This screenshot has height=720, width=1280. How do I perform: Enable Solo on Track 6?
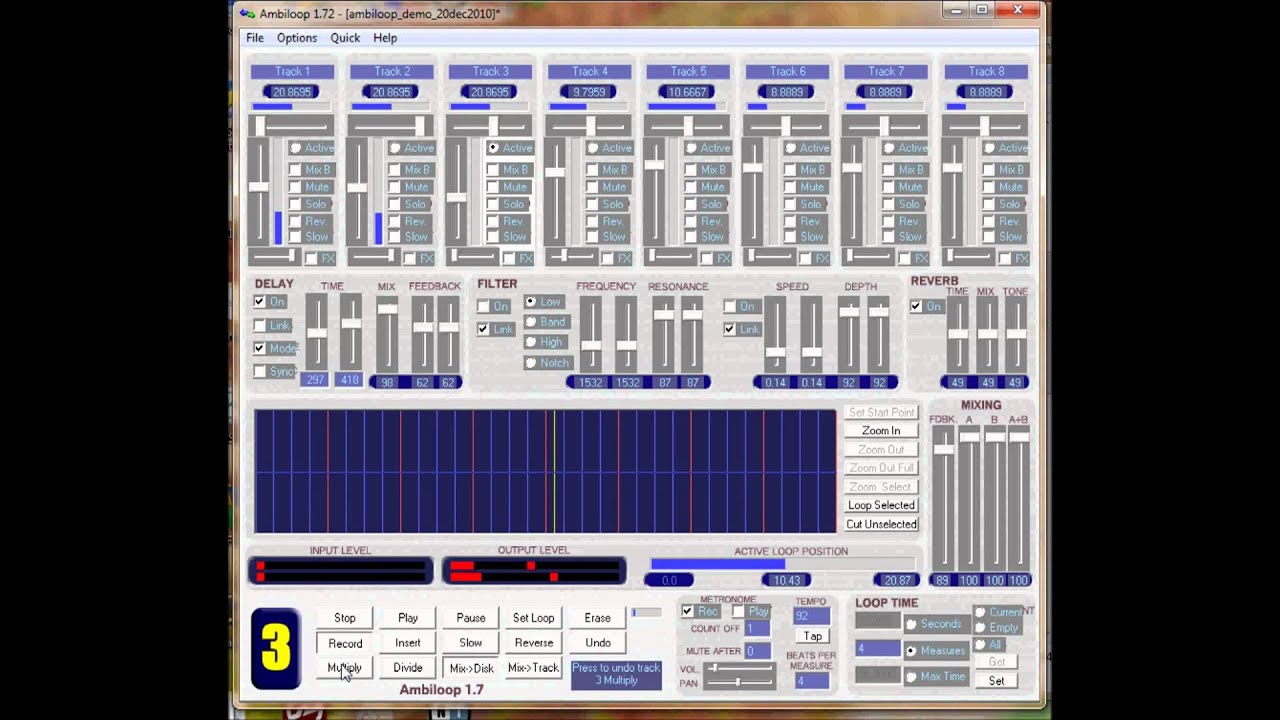[x=790, y=204]
